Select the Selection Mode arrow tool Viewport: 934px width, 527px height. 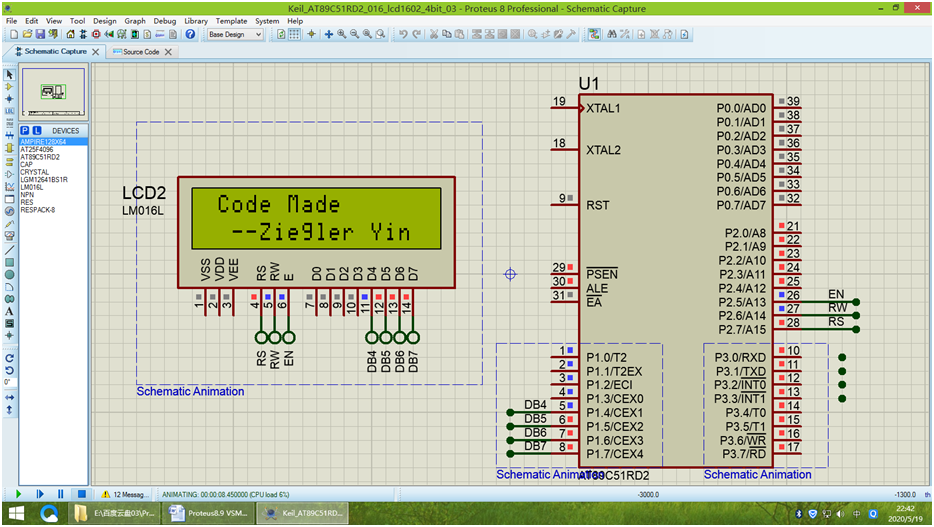(x=9, y=74)
